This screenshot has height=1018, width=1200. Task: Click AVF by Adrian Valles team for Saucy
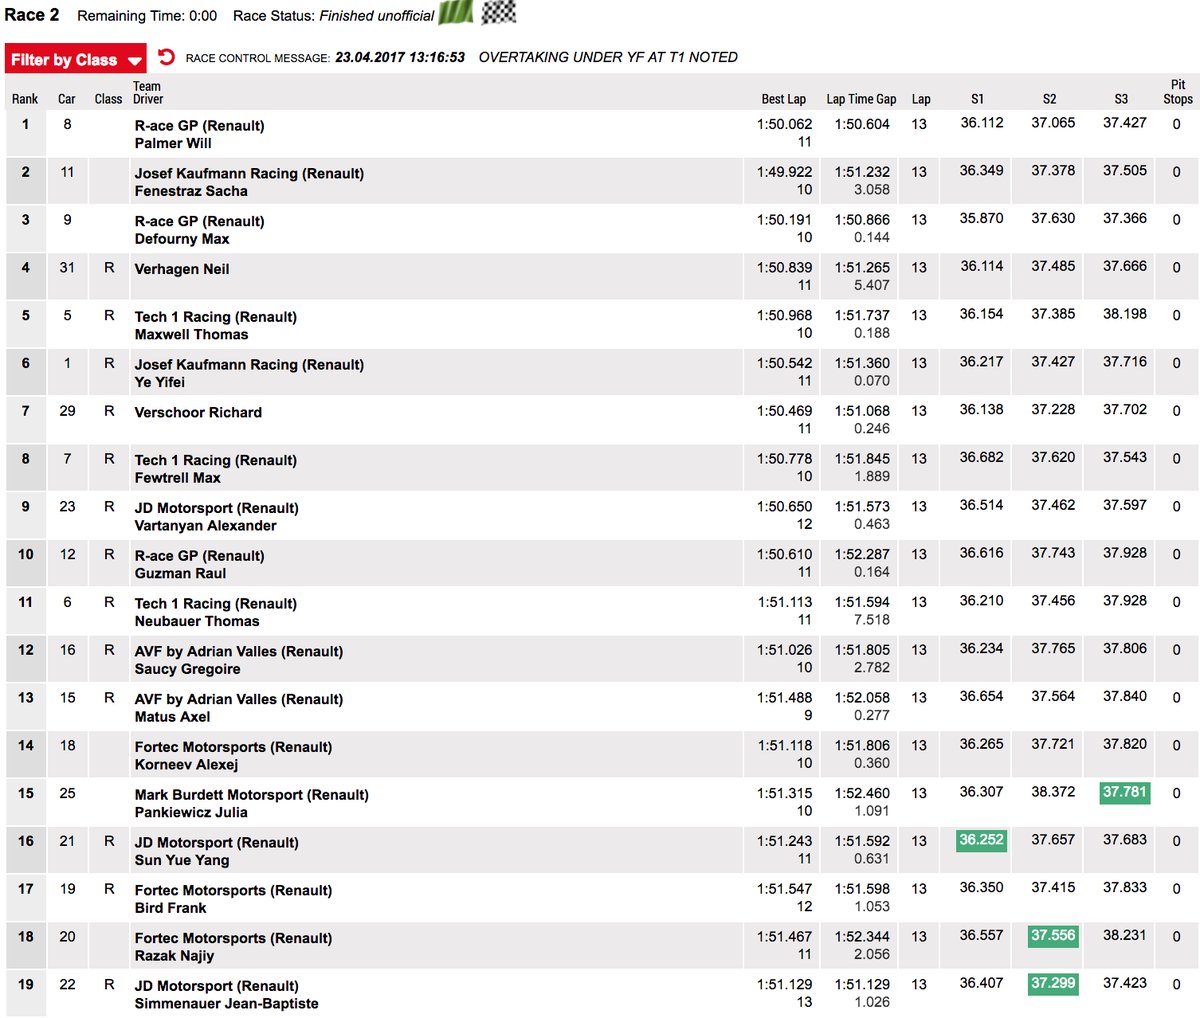(x=239, y=651)
